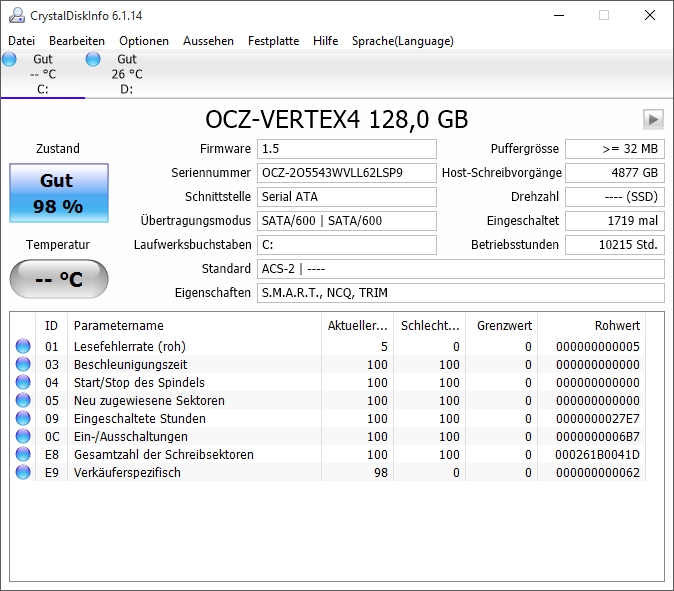Close the CrystalDiskInfo window

[x=649, y=15]
